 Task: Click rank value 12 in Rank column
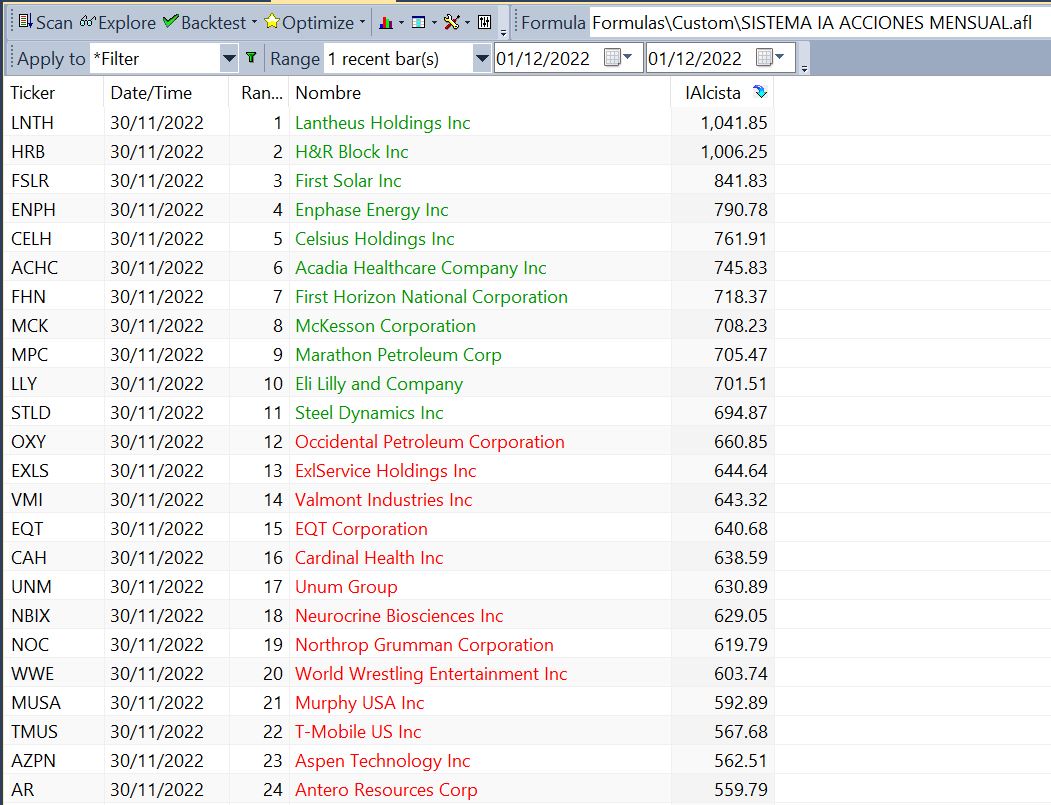[273, 442]
